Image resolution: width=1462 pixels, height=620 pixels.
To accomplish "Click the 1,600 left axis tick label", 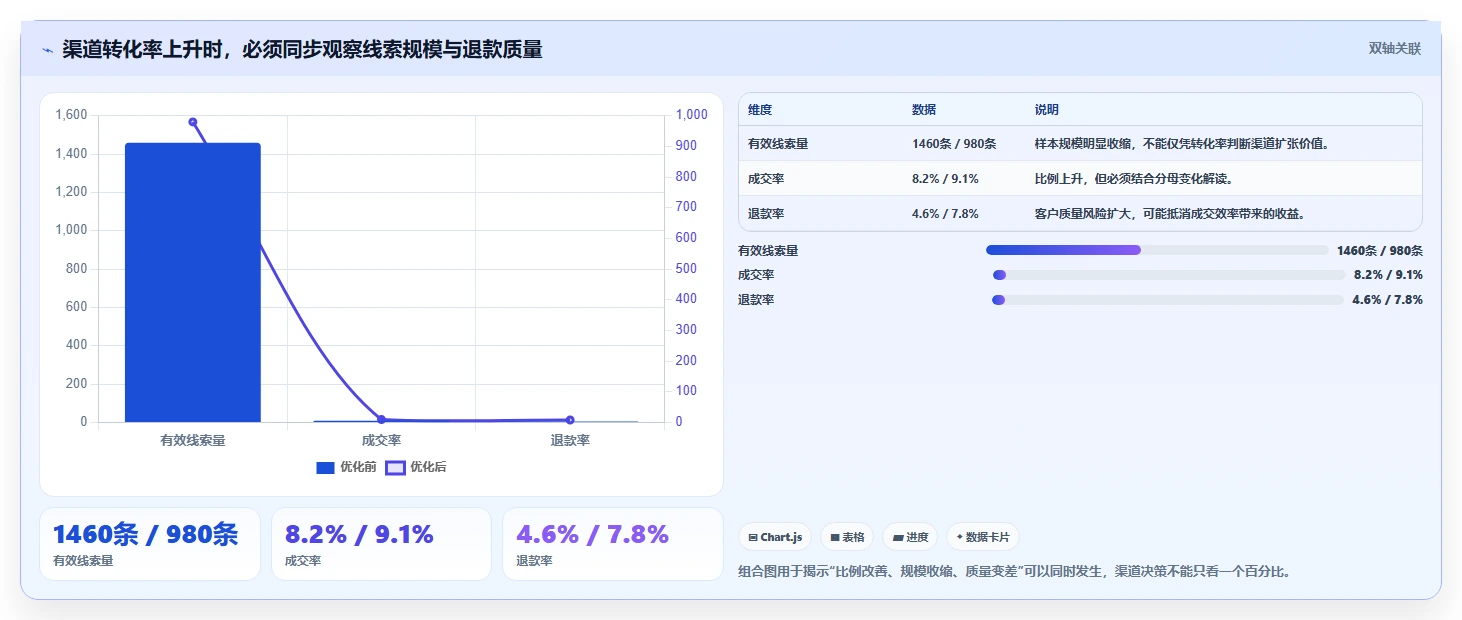I will (x=72, y=115).
